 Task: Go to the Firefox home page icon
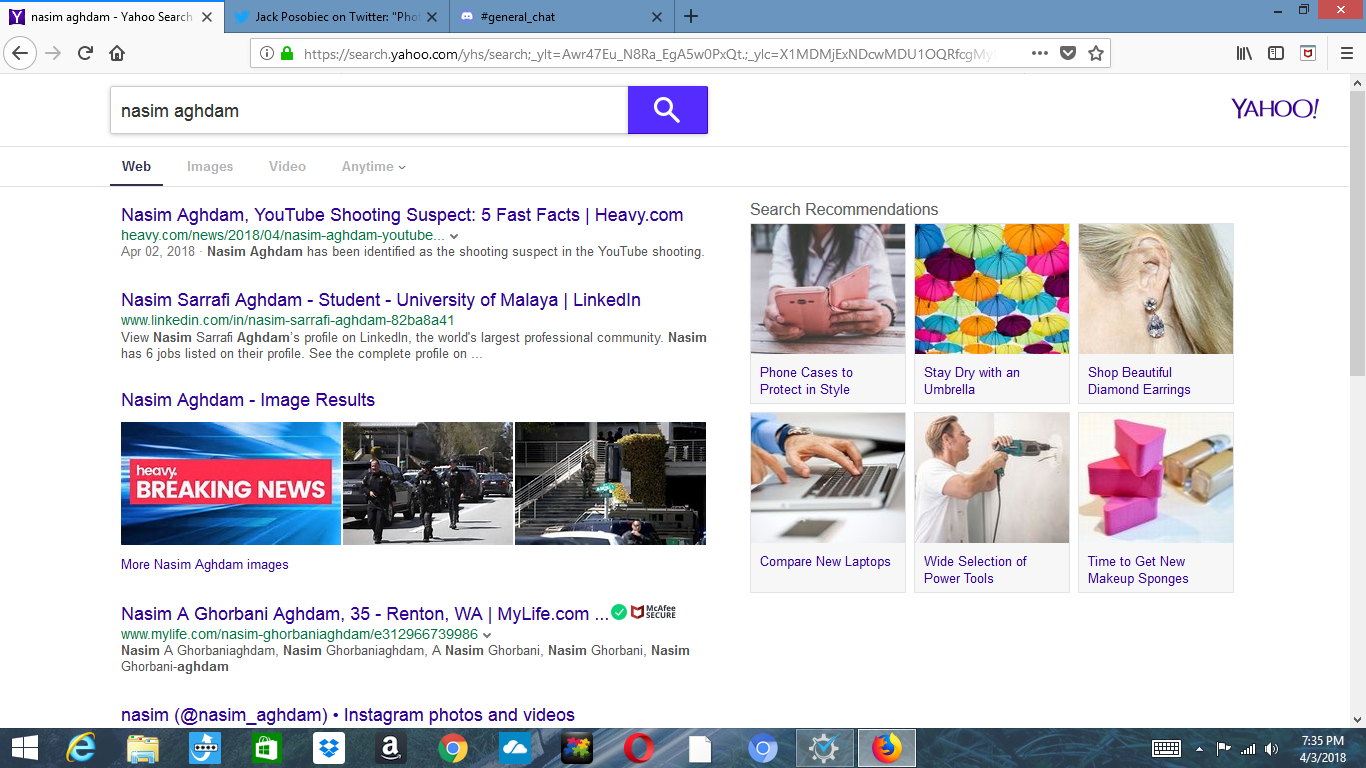(117, 54)
